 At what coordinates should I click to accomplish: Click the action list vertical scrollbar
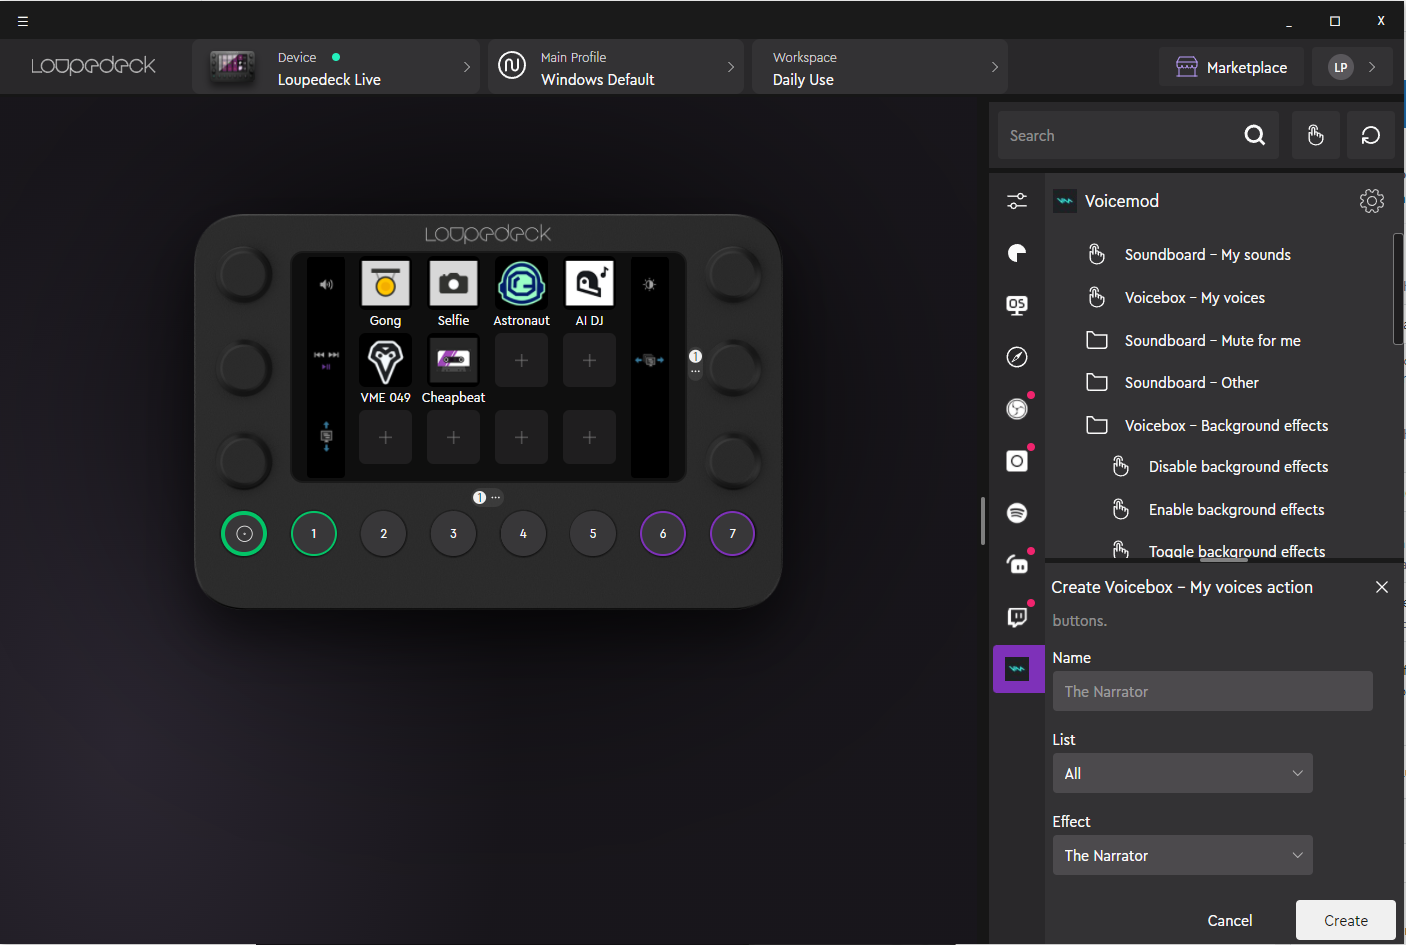1398,289
